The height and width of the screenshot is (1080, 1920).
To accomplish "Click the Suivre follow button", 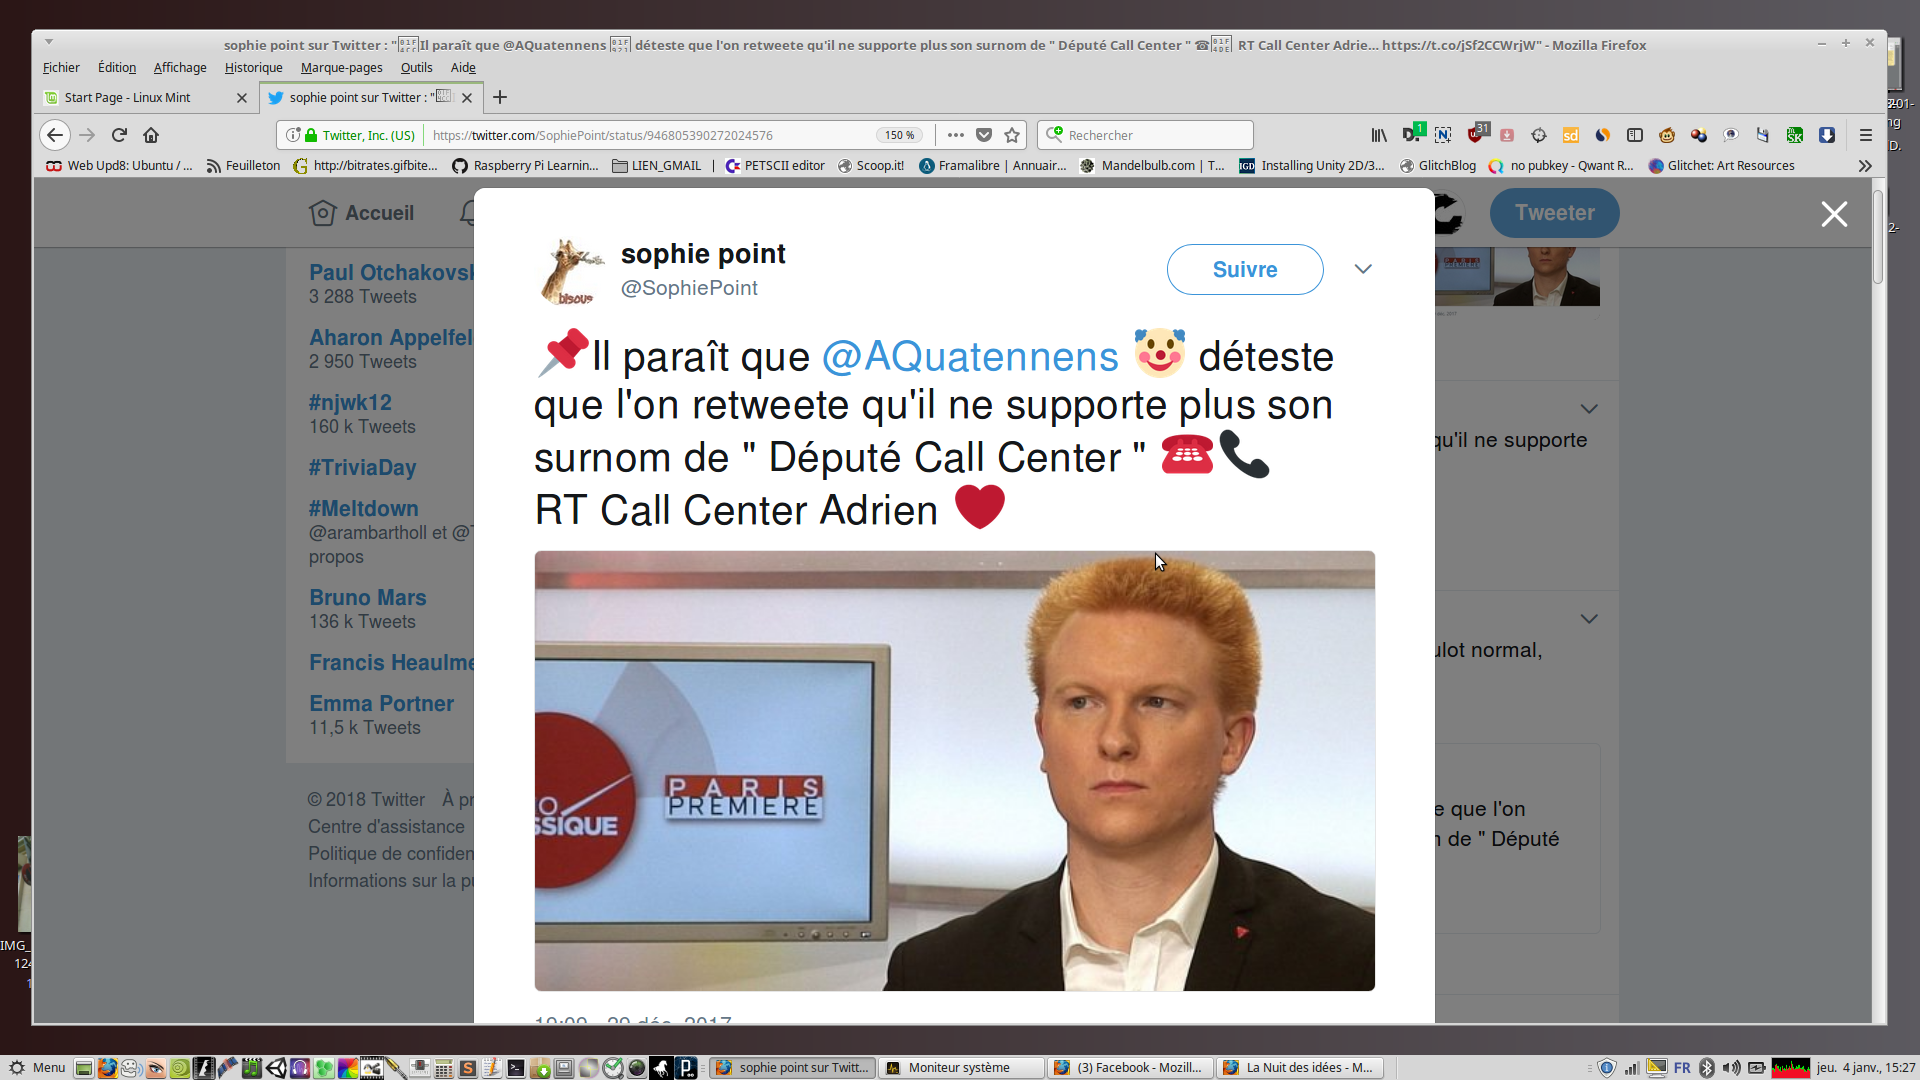I will (1245, 269).
